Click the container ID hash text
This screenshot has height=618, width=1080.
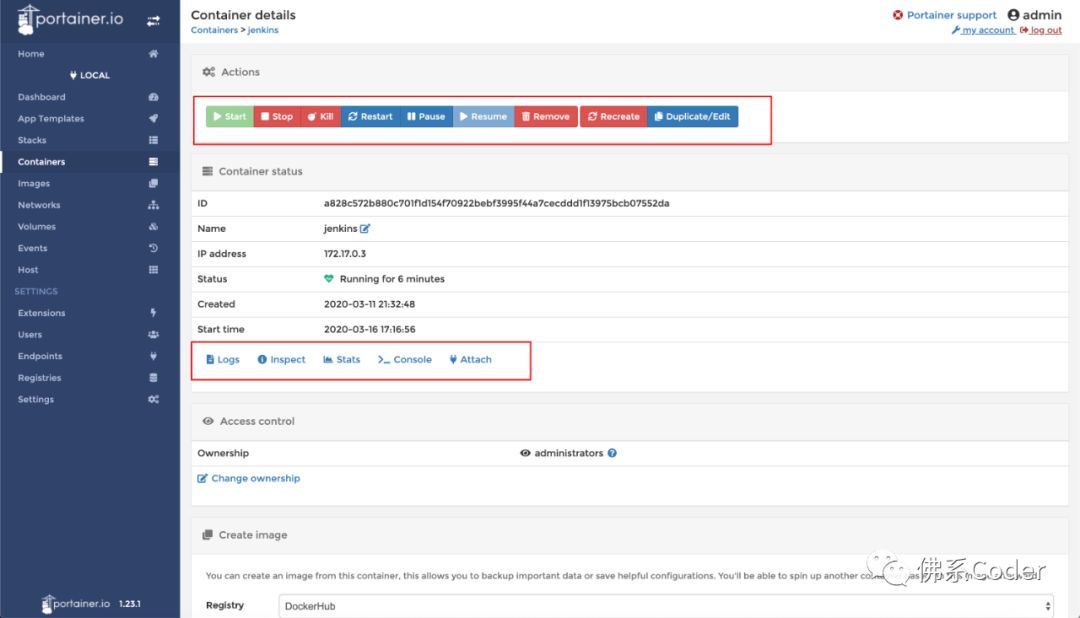(497, 203)
